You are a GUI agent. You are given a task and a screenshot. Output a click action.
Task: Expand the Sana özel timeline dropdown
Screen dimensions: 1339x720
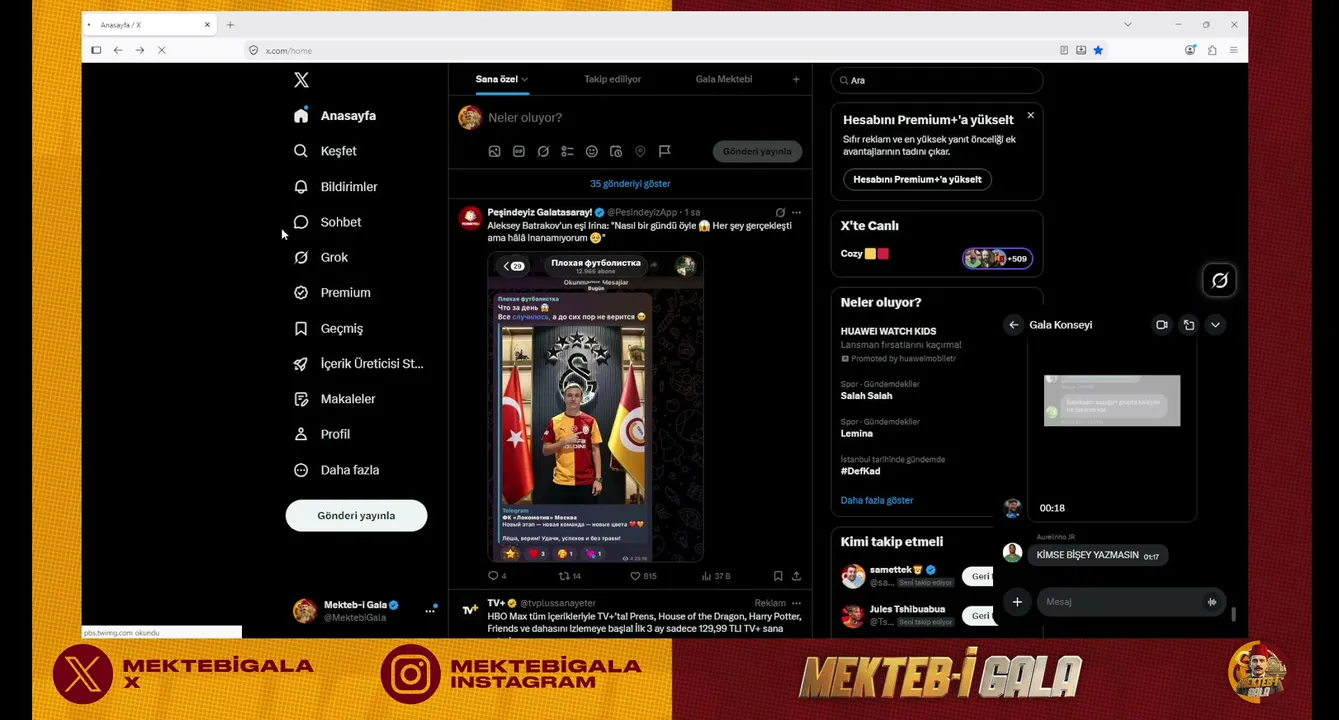click(x=524, y=79)
